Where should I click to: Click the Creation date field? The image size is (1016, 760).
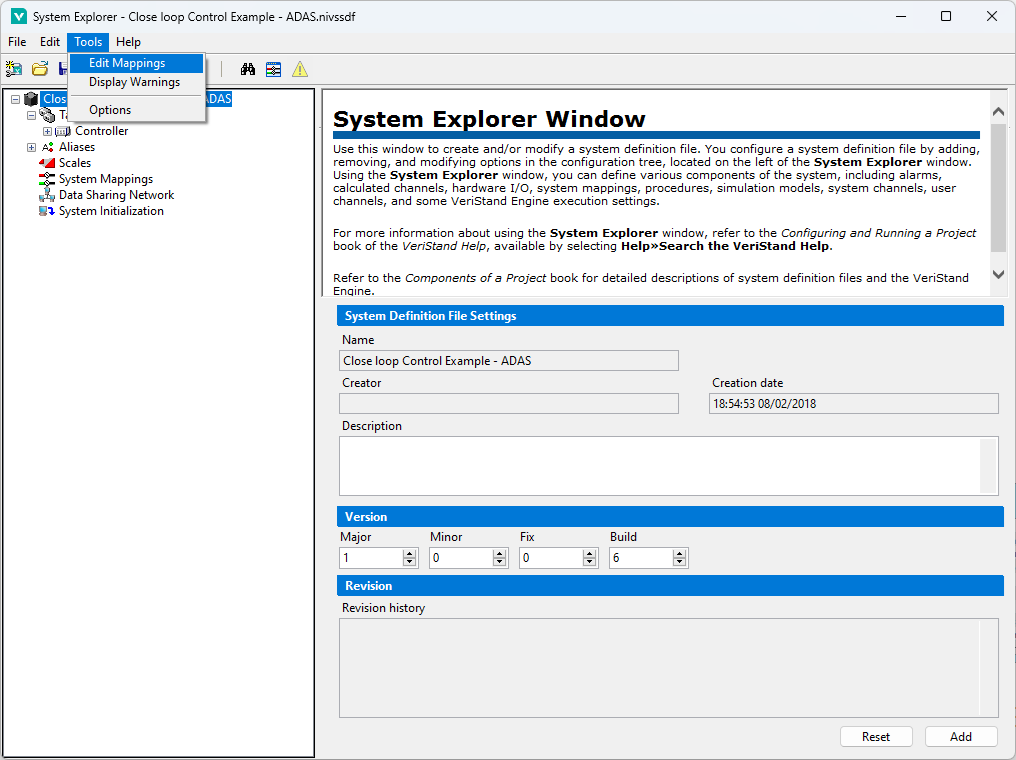click(853, 404)
